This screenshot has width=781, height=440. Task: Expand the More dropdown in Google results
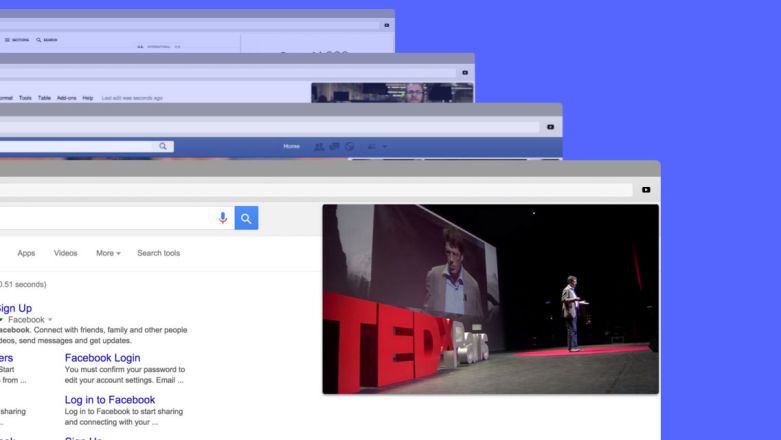(x=108, y=253)
